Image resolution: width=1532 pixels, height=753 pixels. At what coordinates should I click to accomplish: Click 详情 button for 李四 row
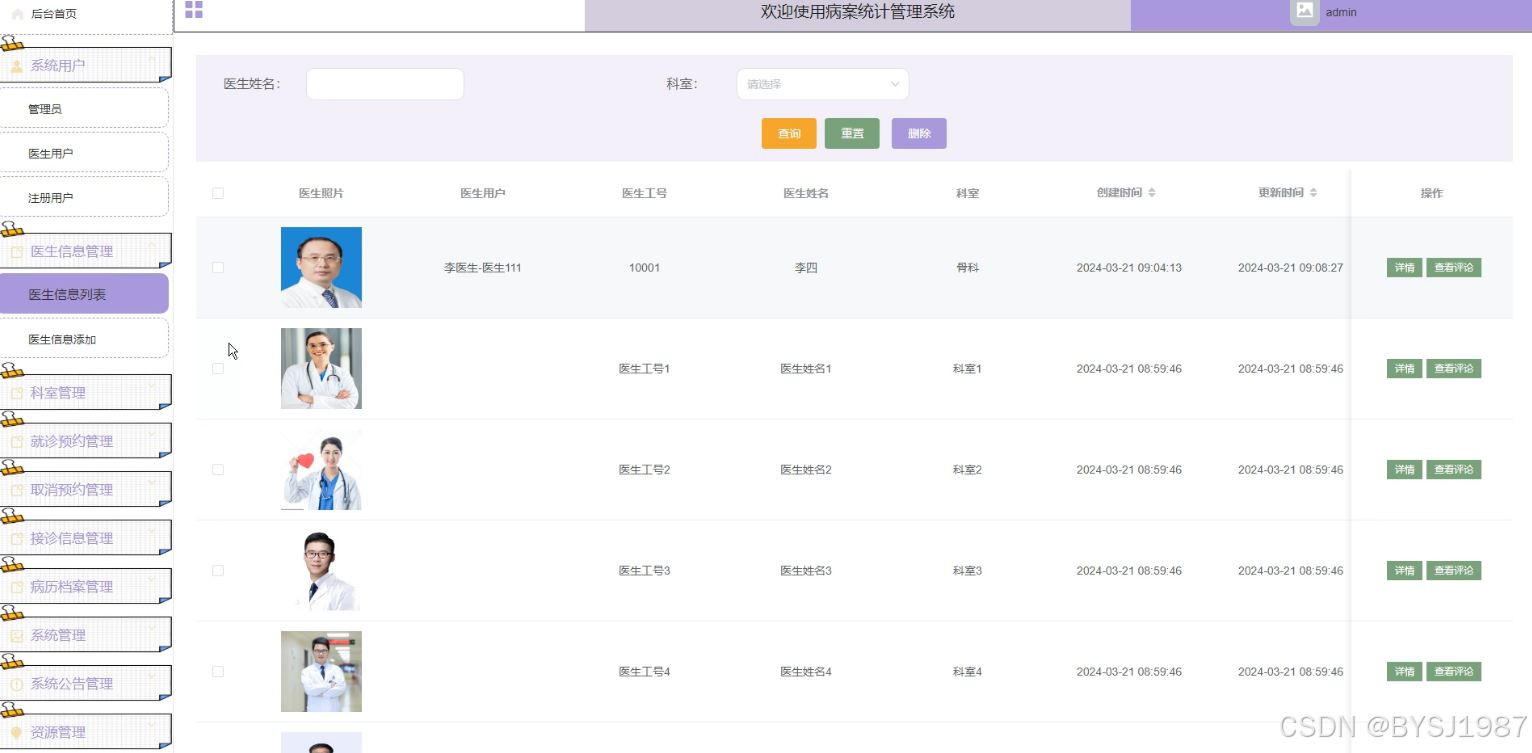(x=1404, y=268)
